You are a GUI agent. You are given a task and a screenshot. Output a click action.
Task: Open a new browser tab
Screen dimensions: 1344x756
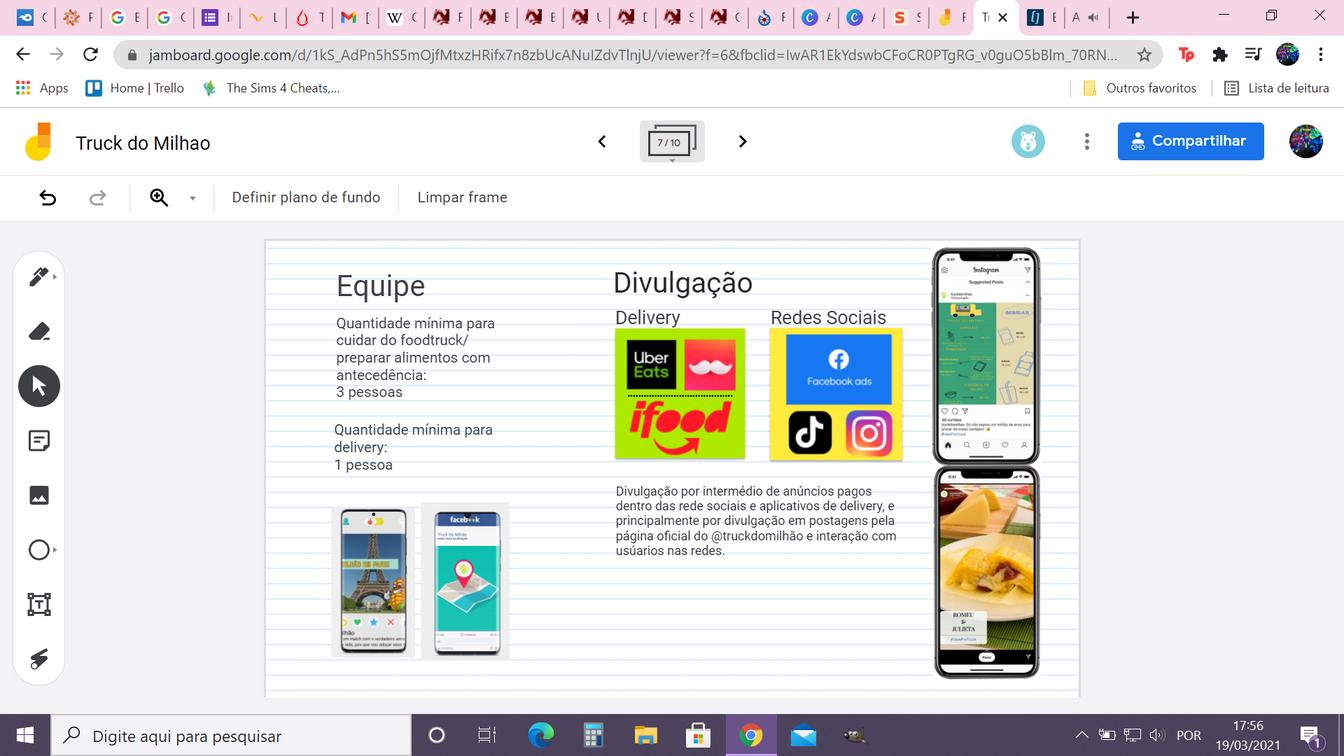tap(1132, 17)
